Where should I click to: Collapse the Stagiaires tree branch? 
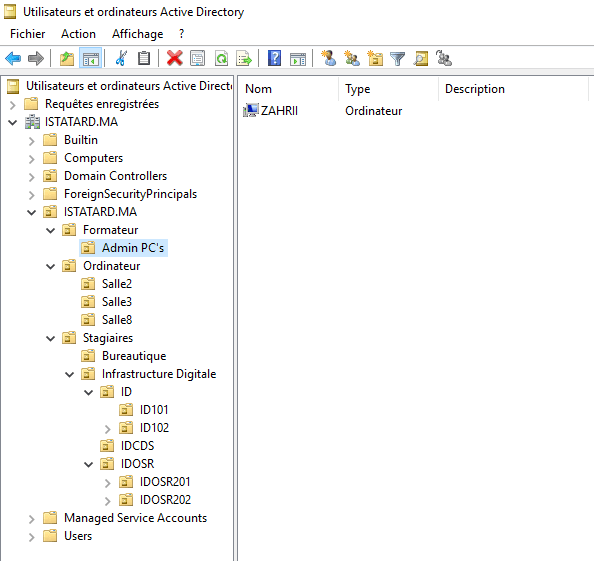pyautogui.click(x=50, y=338)
